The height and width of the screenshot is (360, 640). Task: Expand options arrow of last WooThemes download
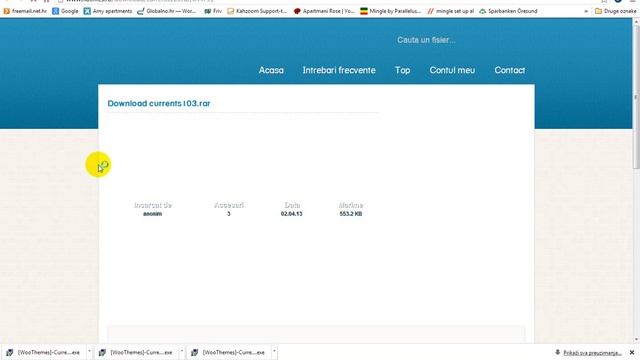pos(274,351)
